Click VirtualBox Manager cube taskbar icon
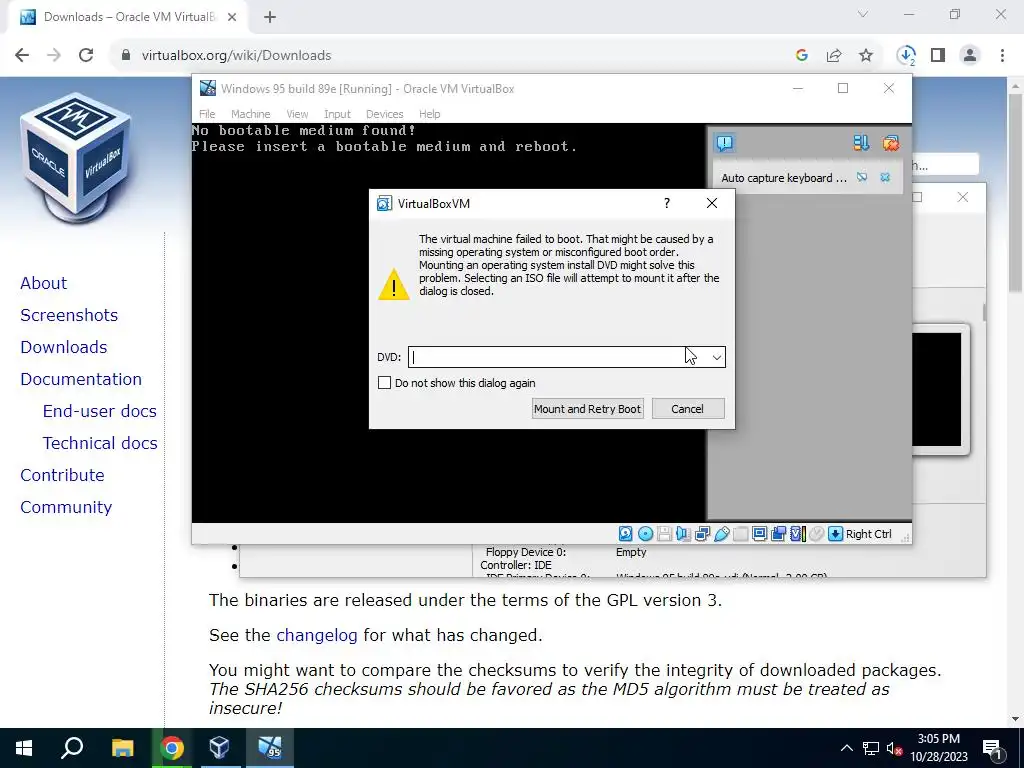The height and width of the screenshot is (768, 1024). tap(219, 748)
